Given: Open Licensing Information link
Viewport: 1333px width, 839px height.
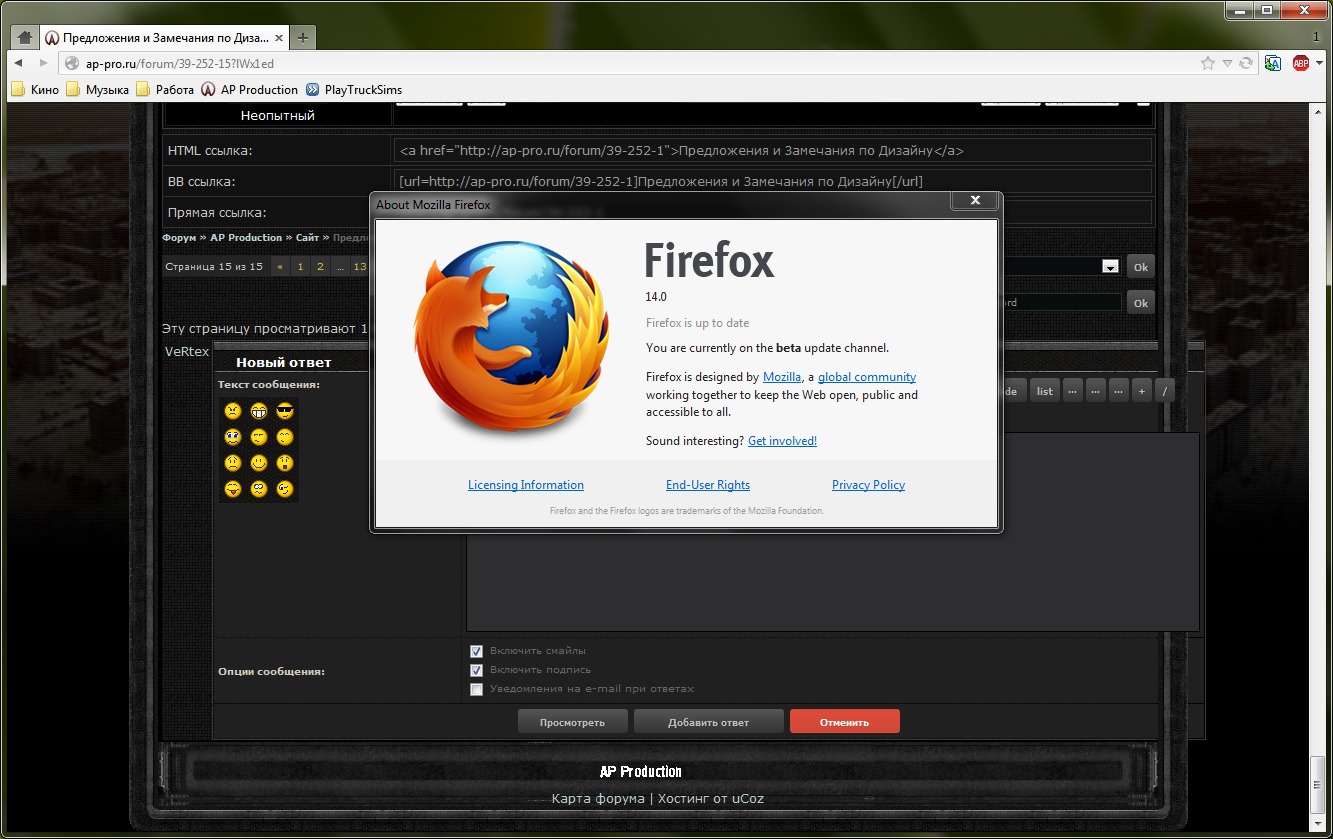Looking at the screenshot, I should pyautogui.click(x=526, y=485).
